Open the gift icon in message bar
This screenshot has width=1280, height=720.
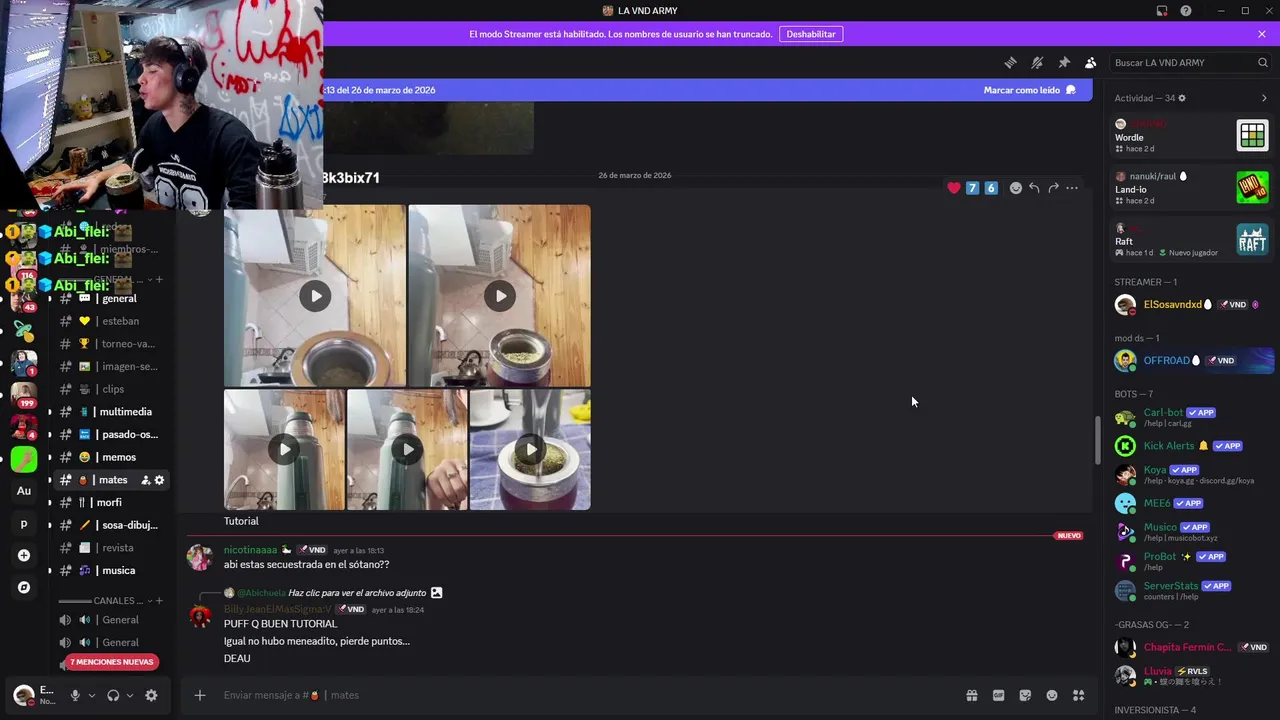[x=971, y=695]
